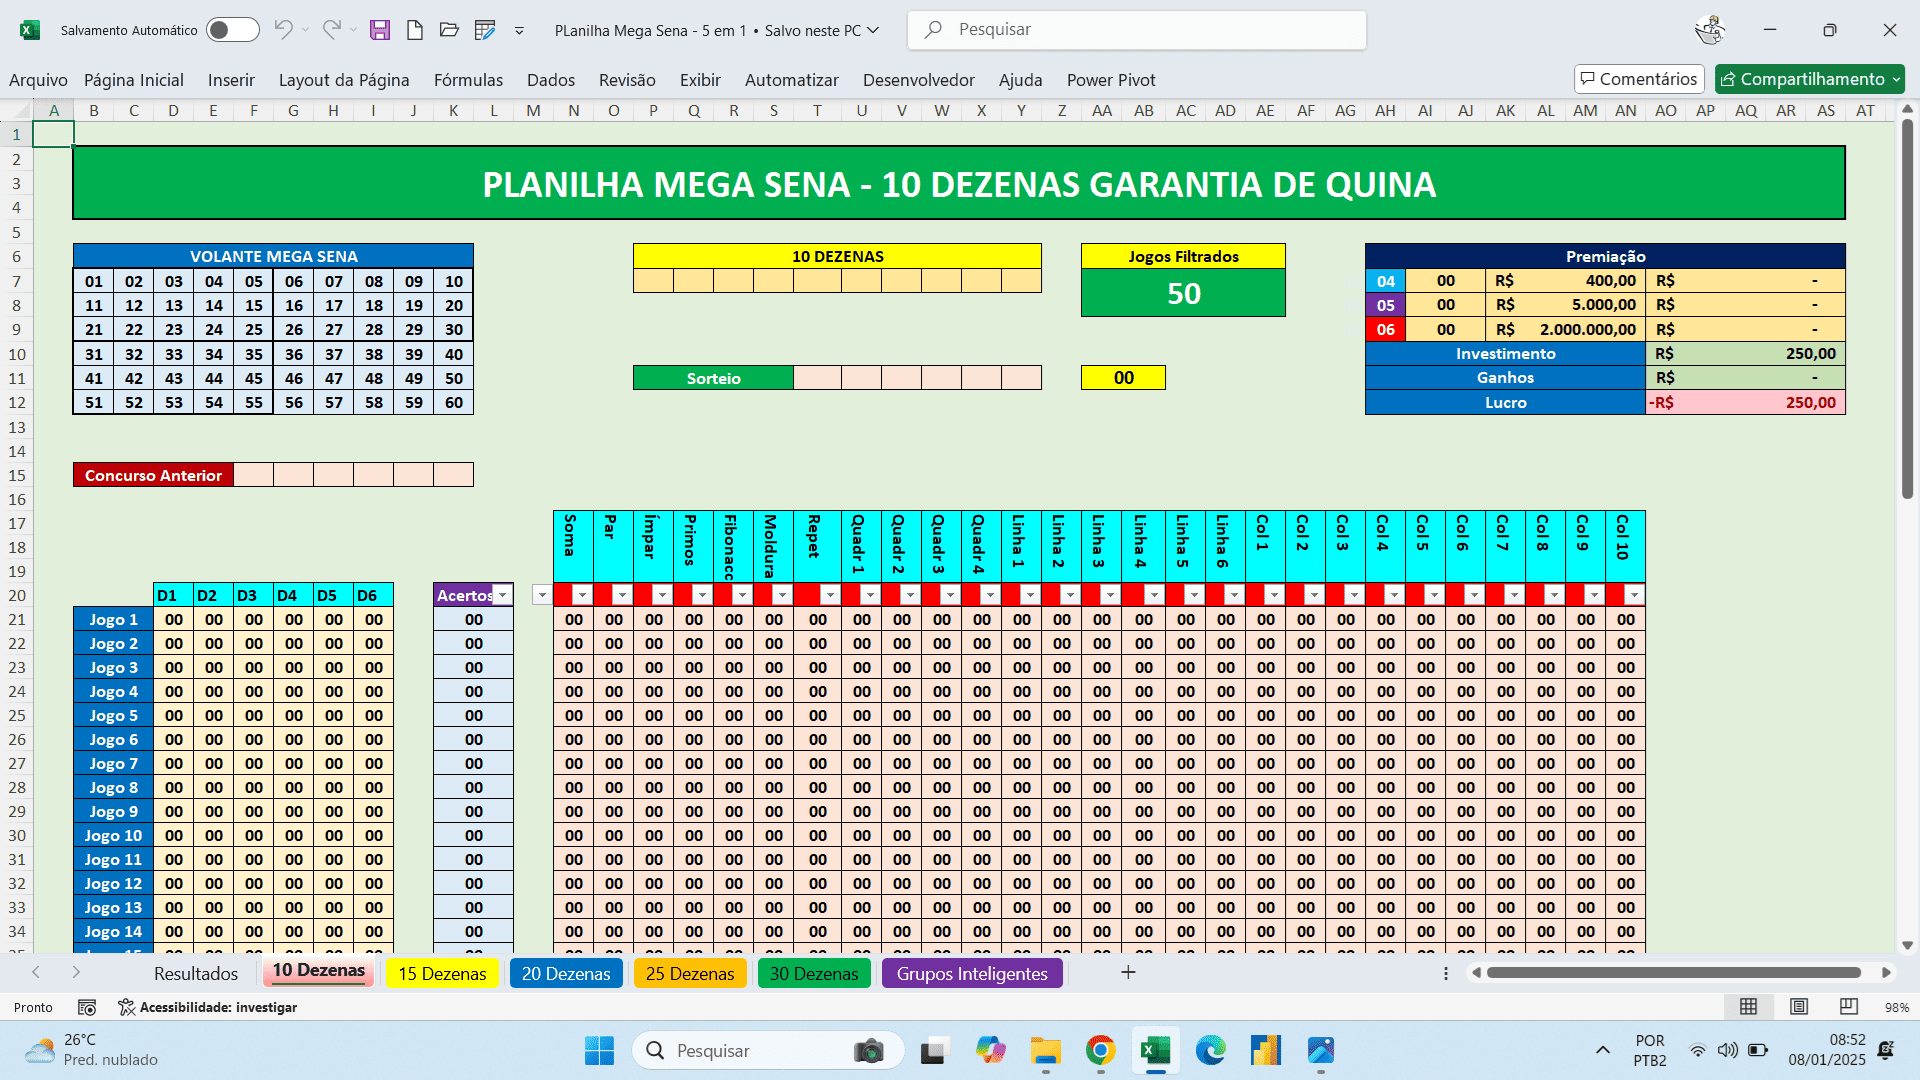Click the scroll down arrow at right edge
The image size is (1920, 1080).
tap(1907, 946)
